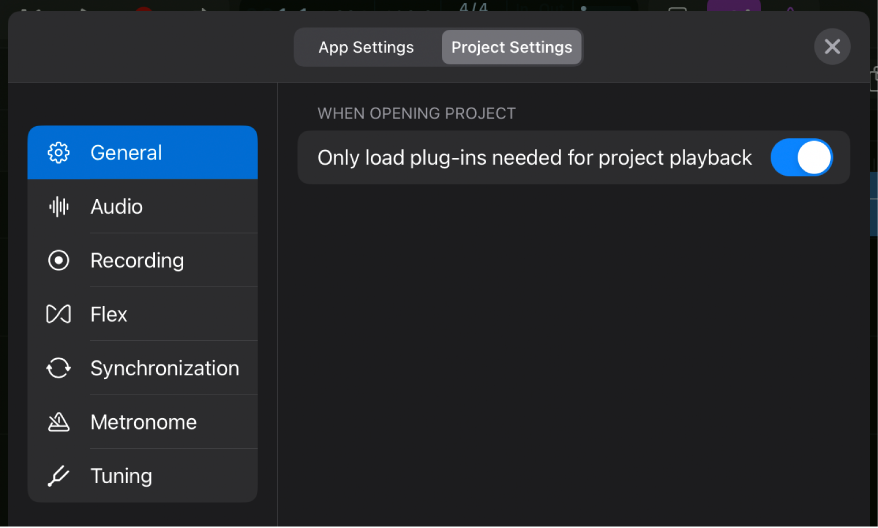Click the 'WHEN OPENING PROJECT' section heading
878x528 pixels.
(x=417, y=114)
